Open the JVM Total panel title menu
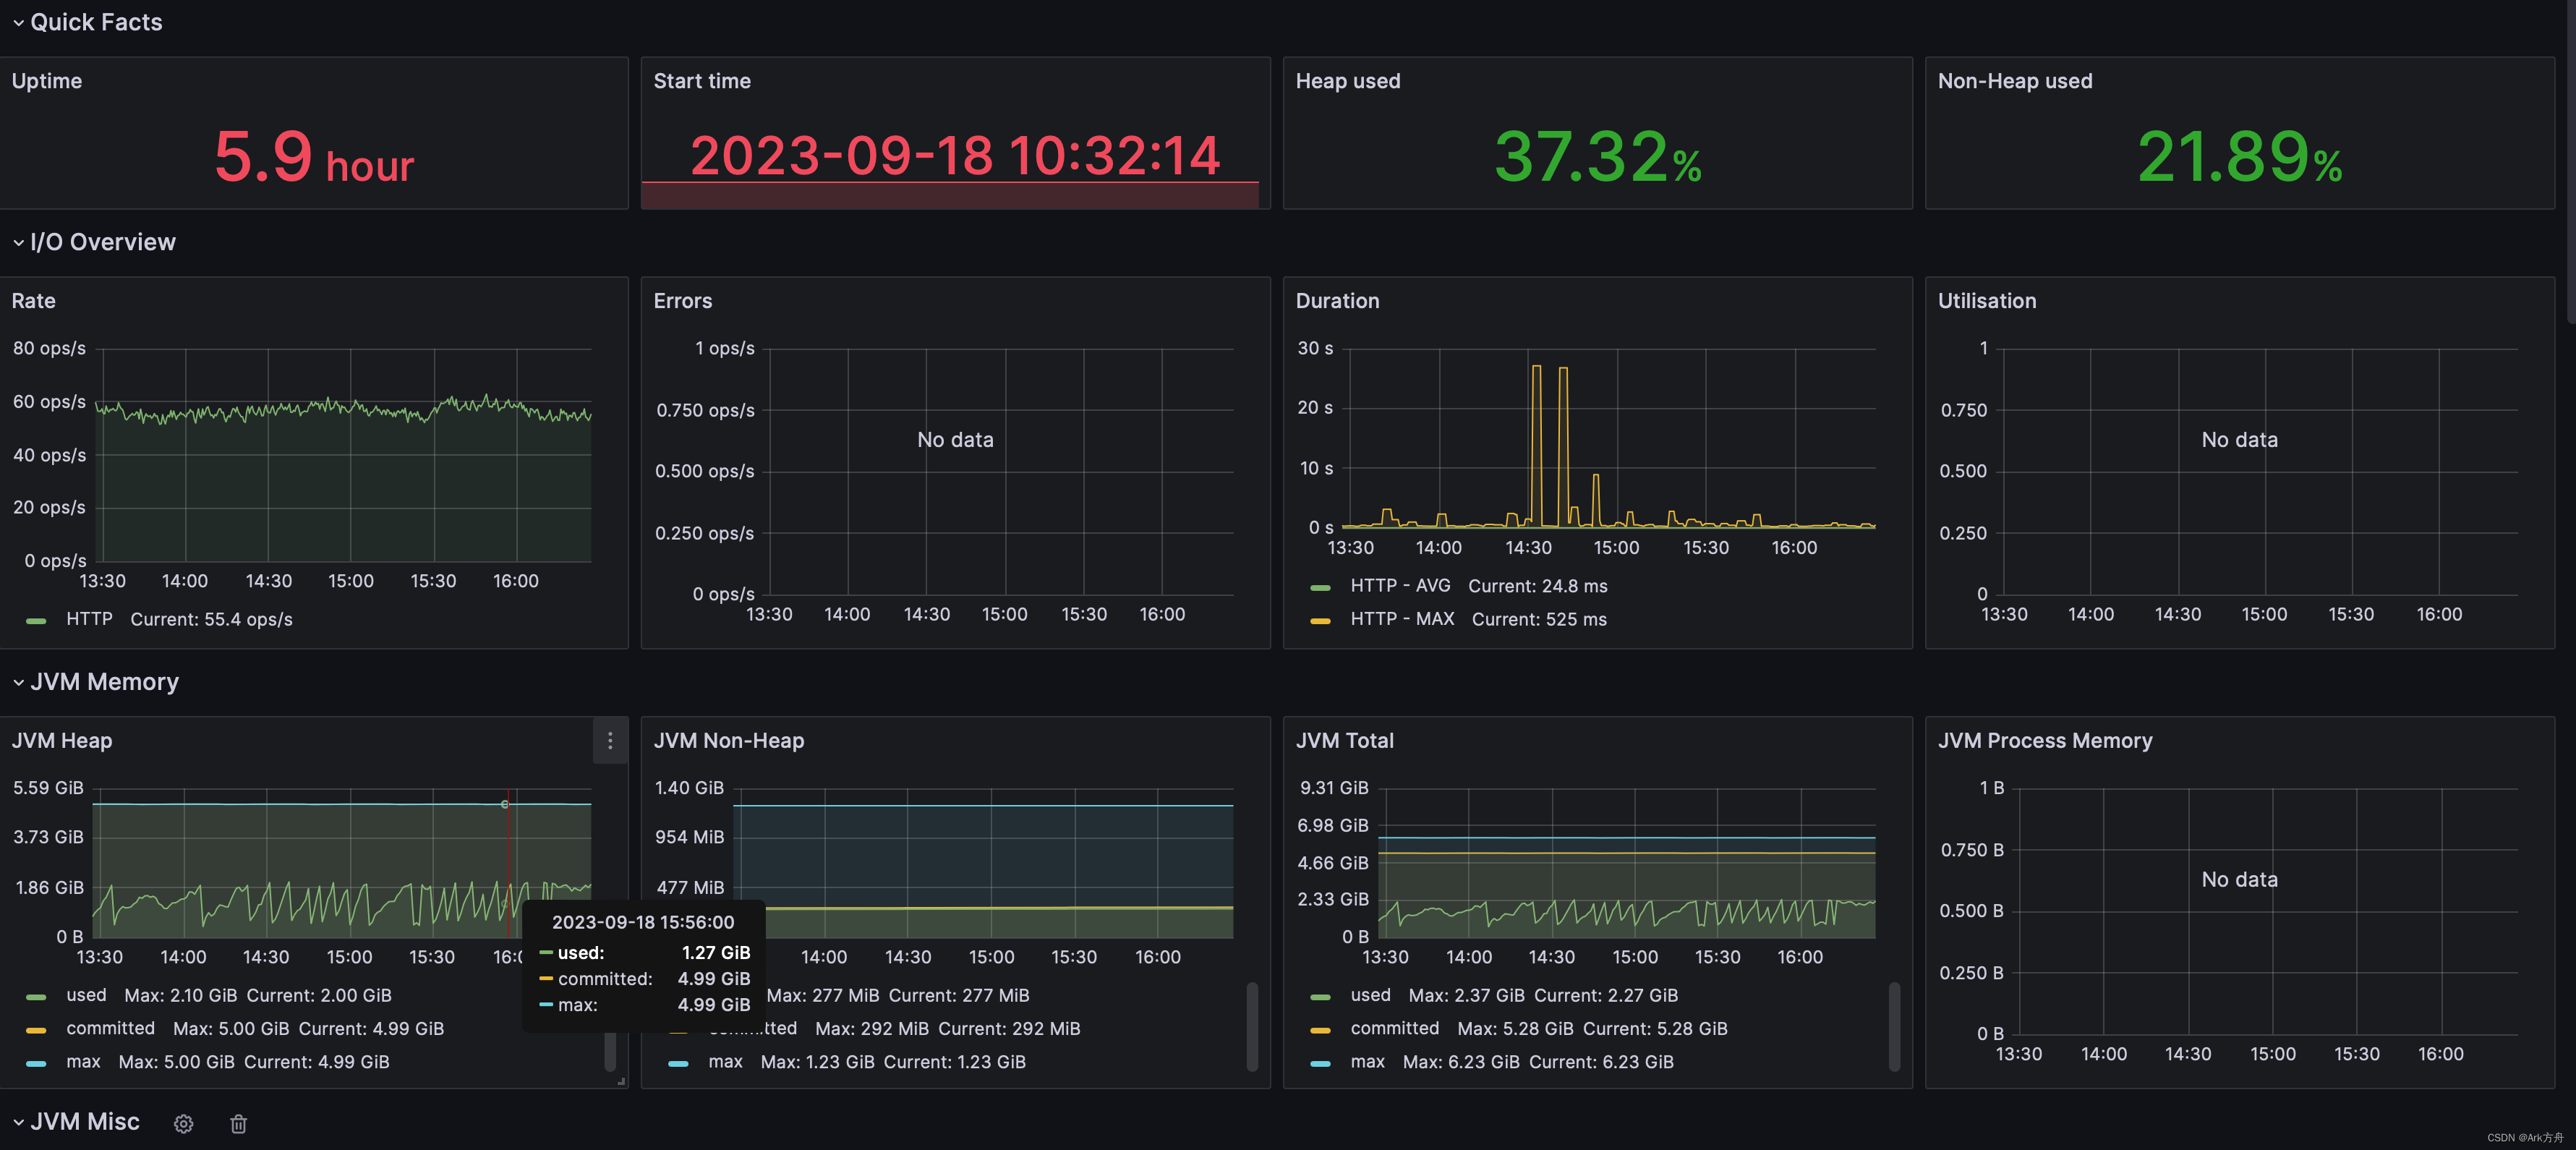This screenshot has height=1150, width=2576. point(1345,741)
